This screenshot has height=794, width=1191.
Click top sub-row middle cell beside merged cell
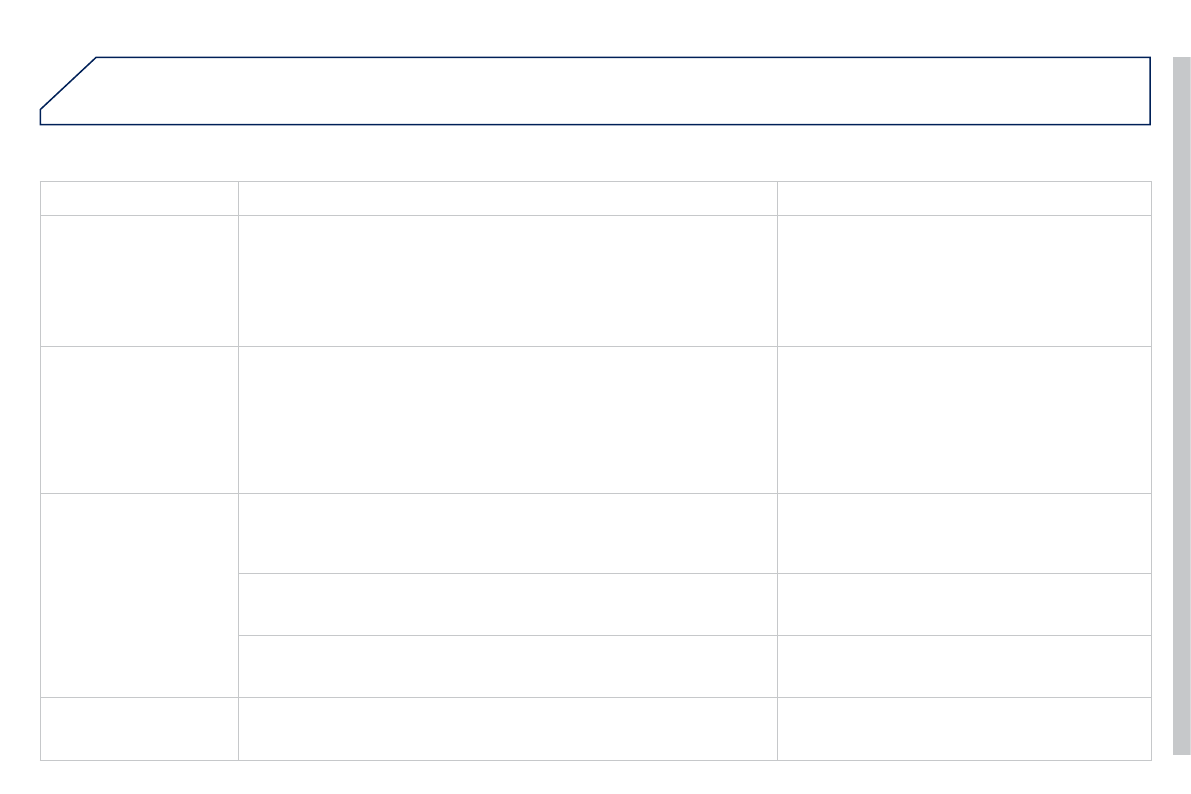(x=507, y=533)
